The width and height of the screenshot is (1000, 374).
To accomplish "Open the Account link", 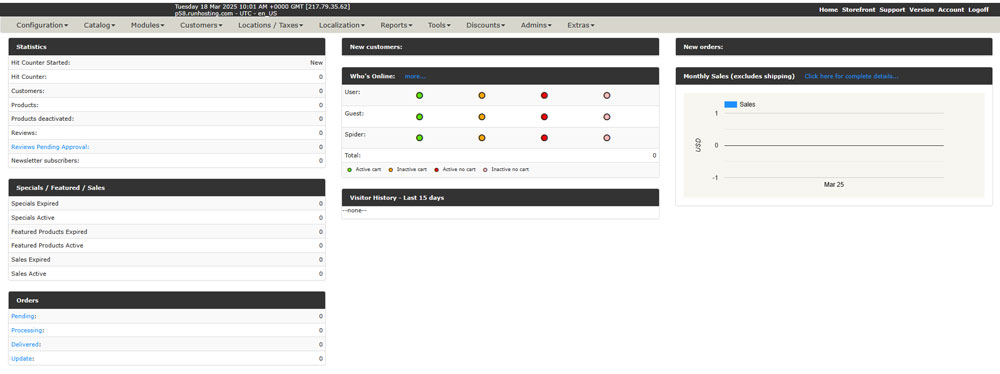I will coord(950,10).
